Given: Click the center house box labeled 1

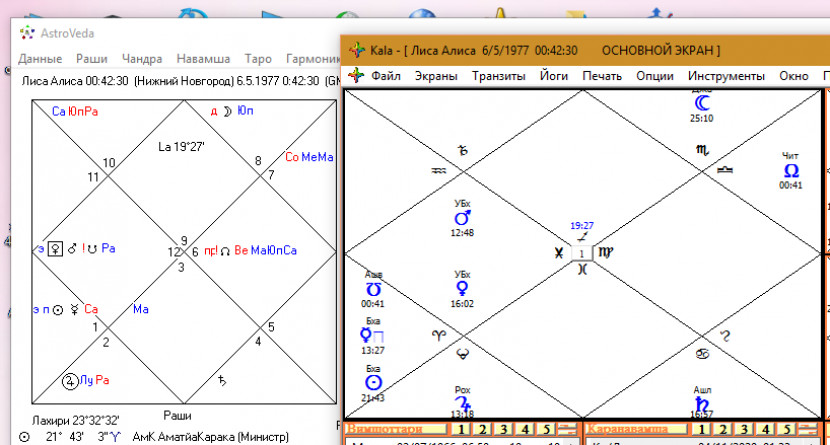Looking at the screenshot, I should 582,253.
